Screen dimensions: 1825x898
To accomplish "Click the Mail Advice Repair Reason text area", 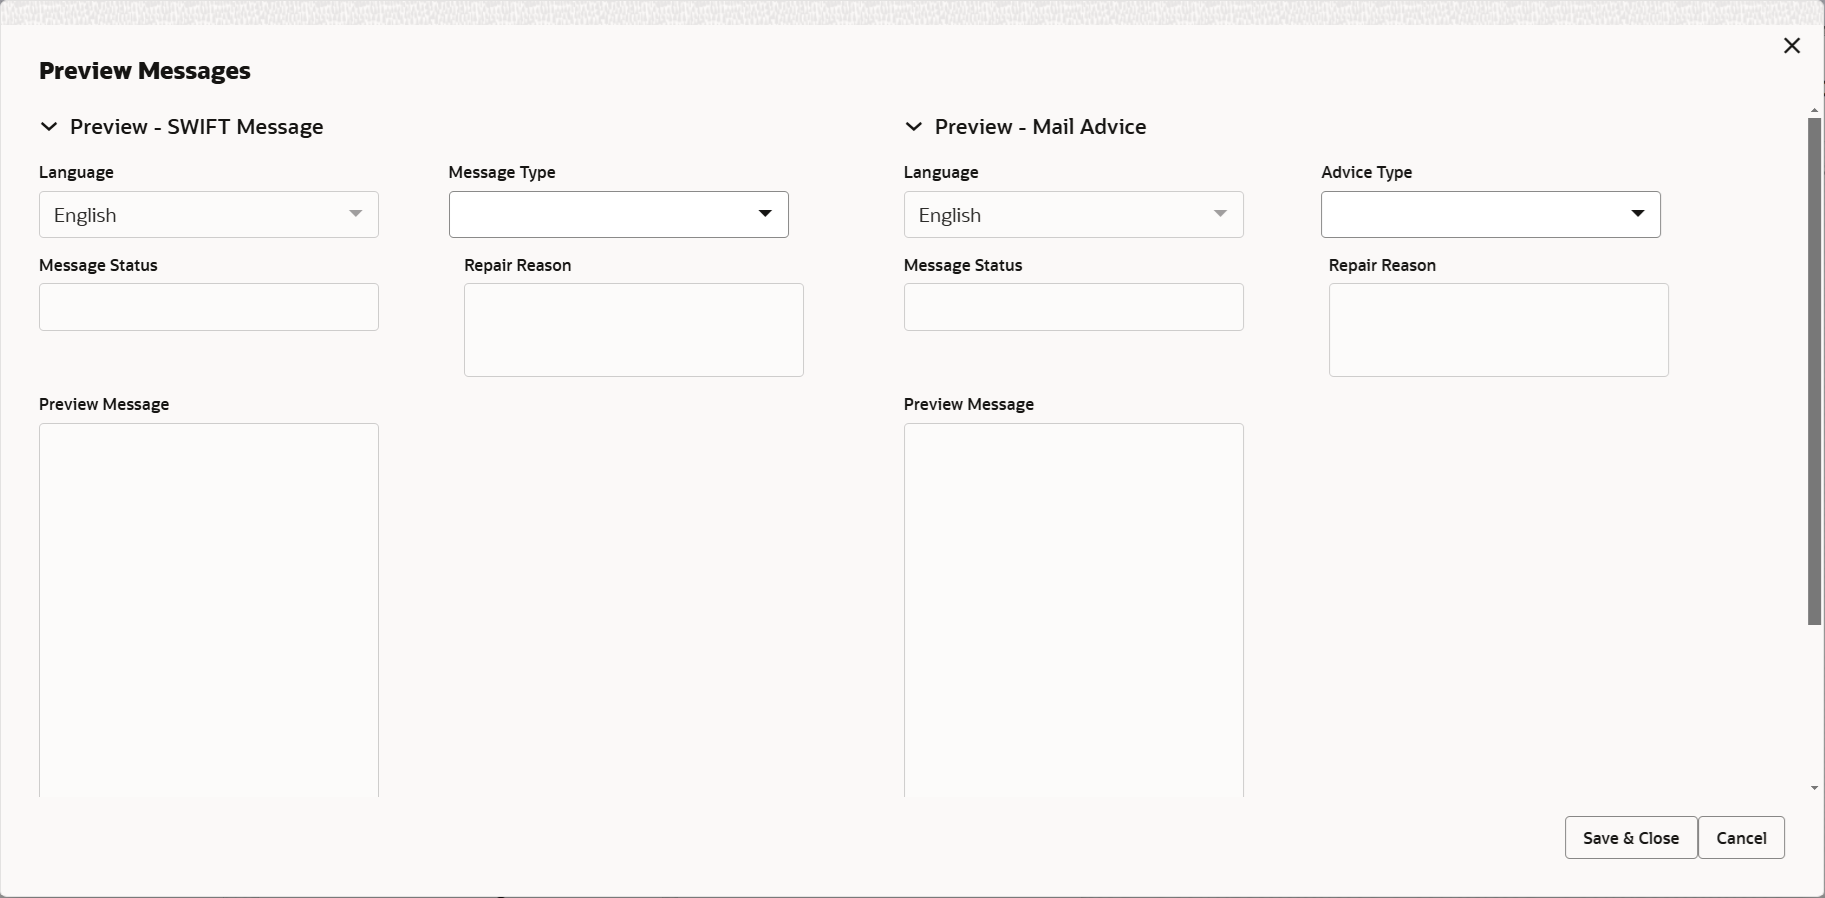I will point(1499,330).
